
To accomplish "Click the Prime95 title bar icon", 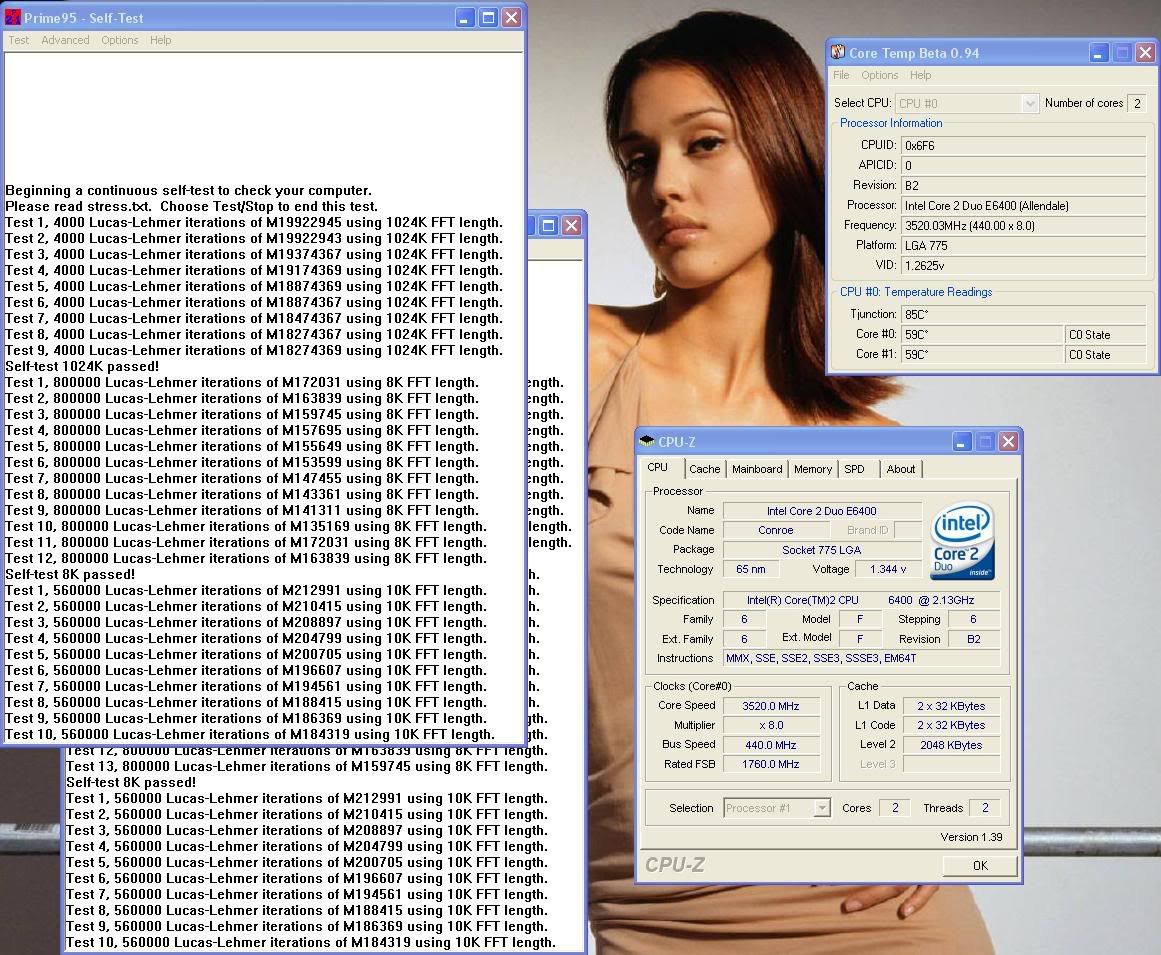I will pos(12,17).
